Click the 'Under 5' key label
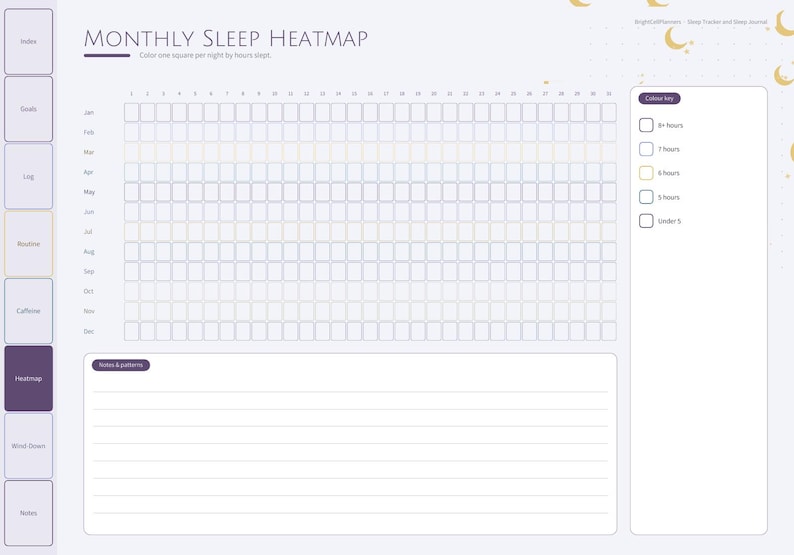This screenshot has height=555, width=794. [x=669, y=221]
